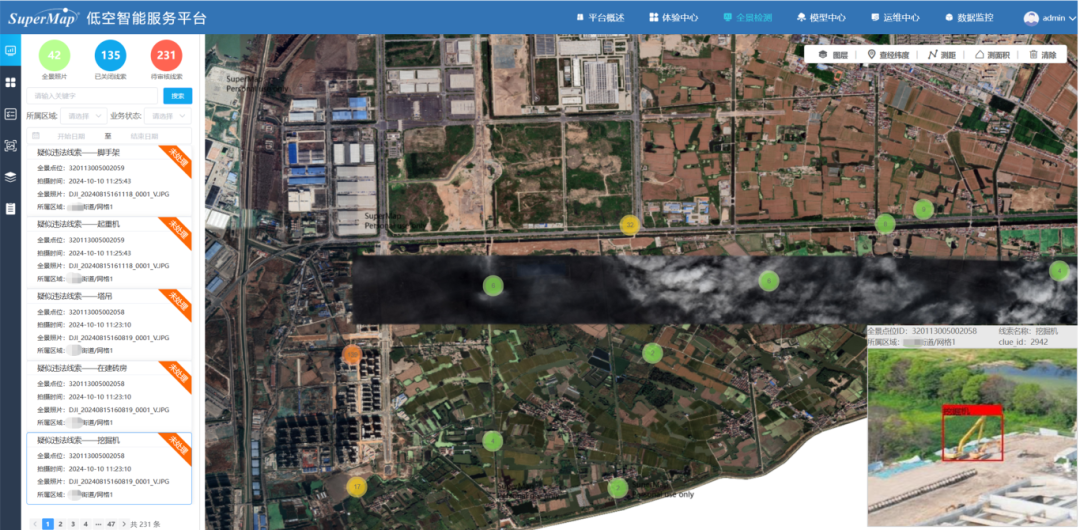
Task: Open the stacked layers icon in the sidebar
Action: click(x=10, y=177)
